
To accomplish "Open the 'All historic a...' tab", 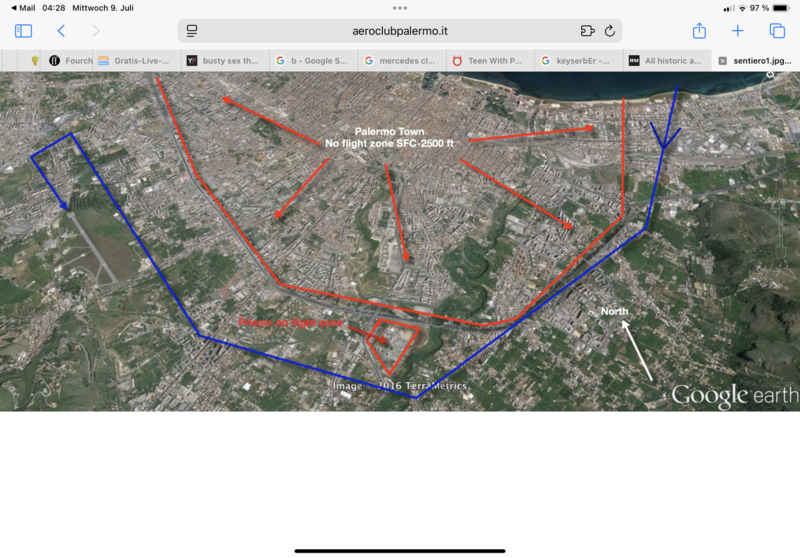I will [665, 60].
